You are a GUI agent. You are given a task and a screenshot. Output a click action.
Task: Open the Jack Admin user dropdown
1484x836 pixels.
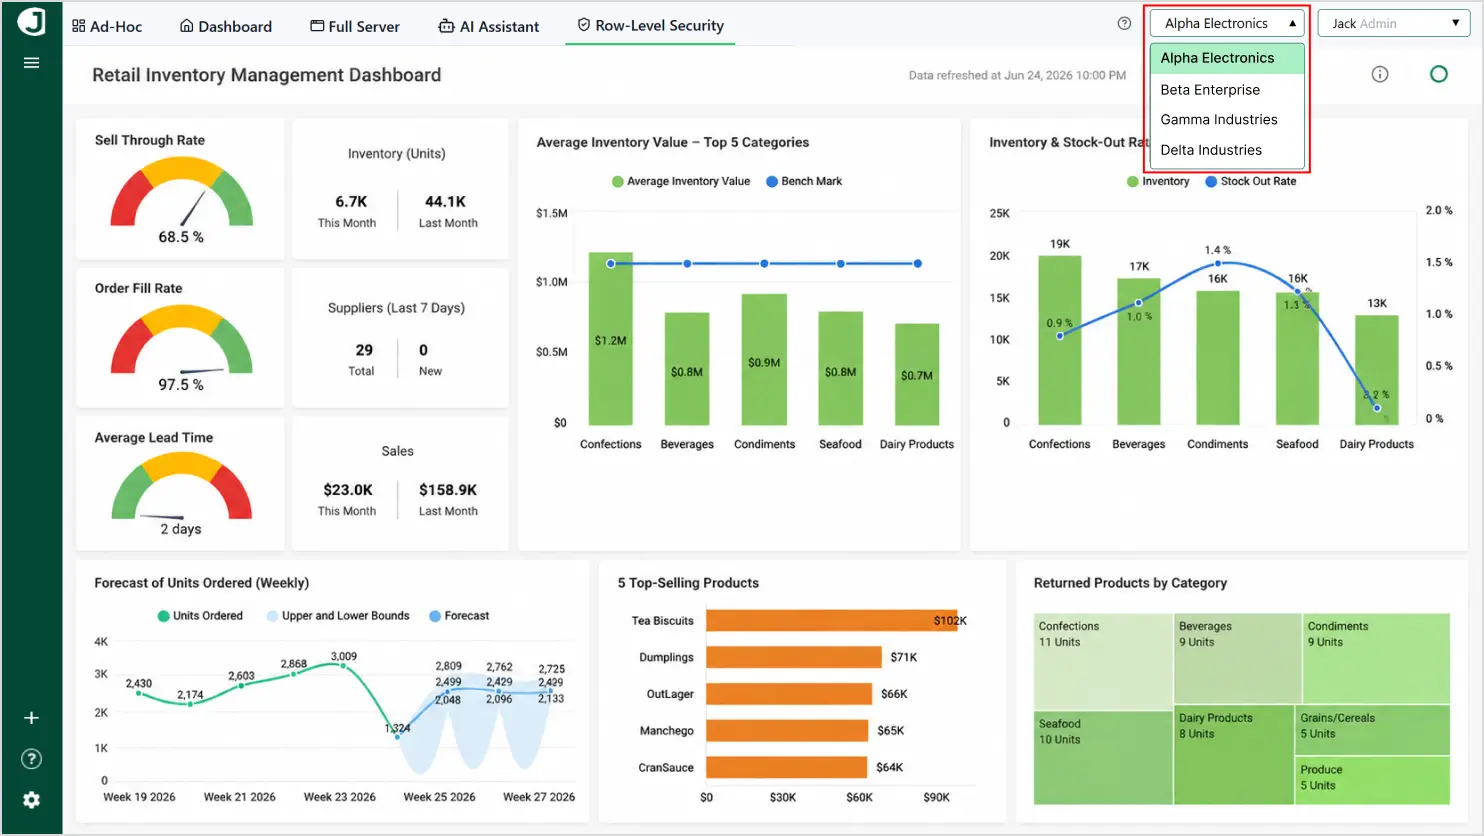[1394, 23]
